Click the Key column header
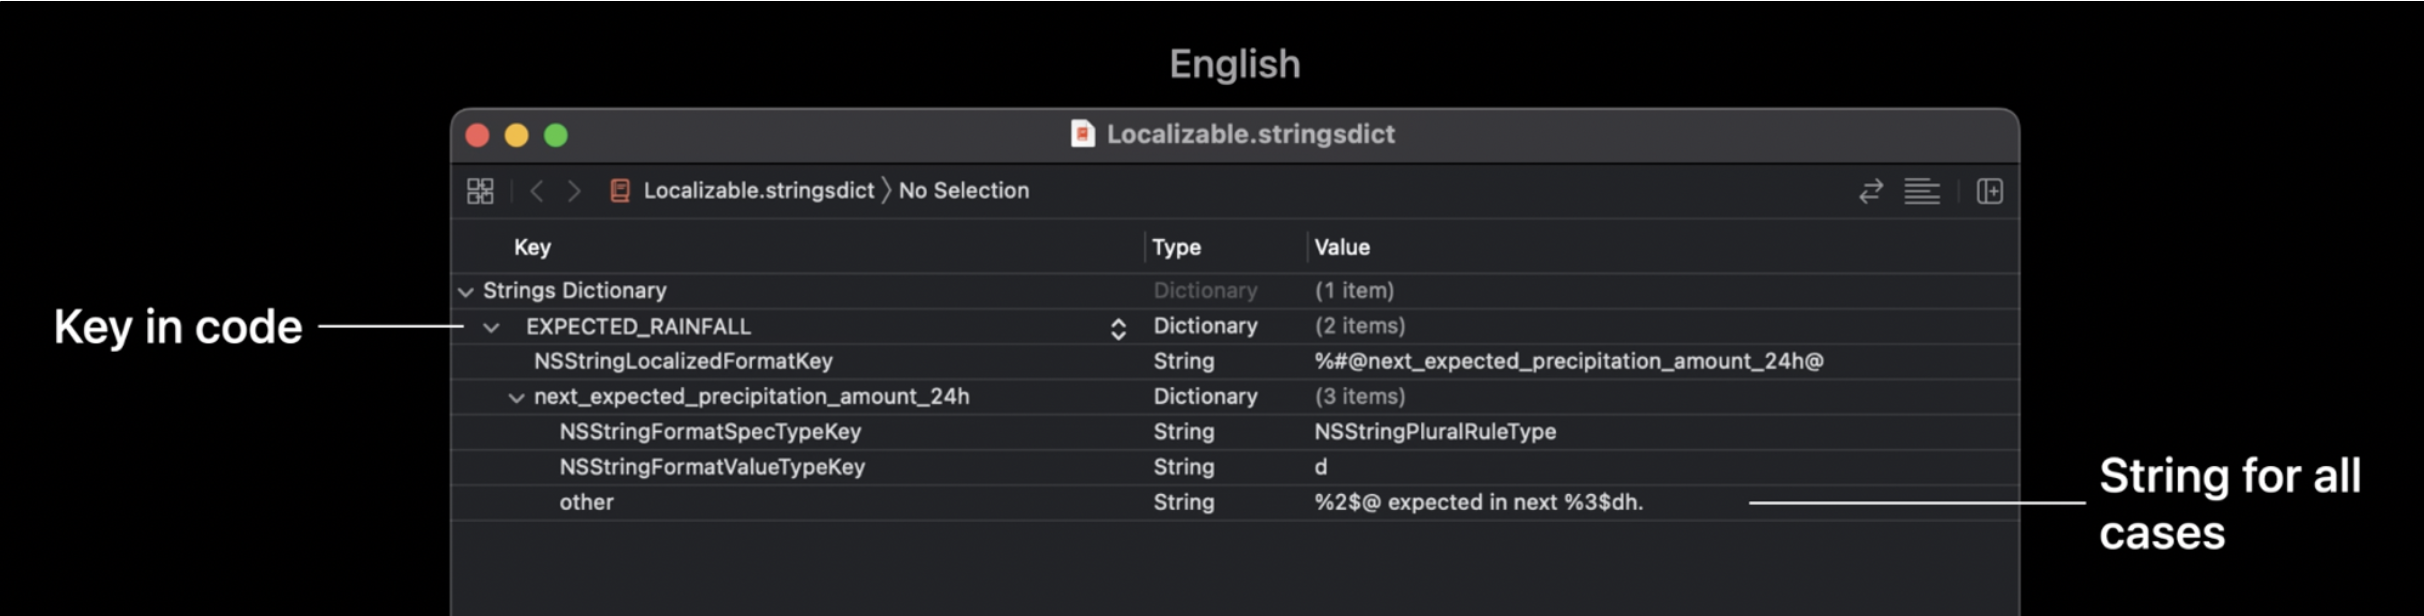 [x=532, y=247]
